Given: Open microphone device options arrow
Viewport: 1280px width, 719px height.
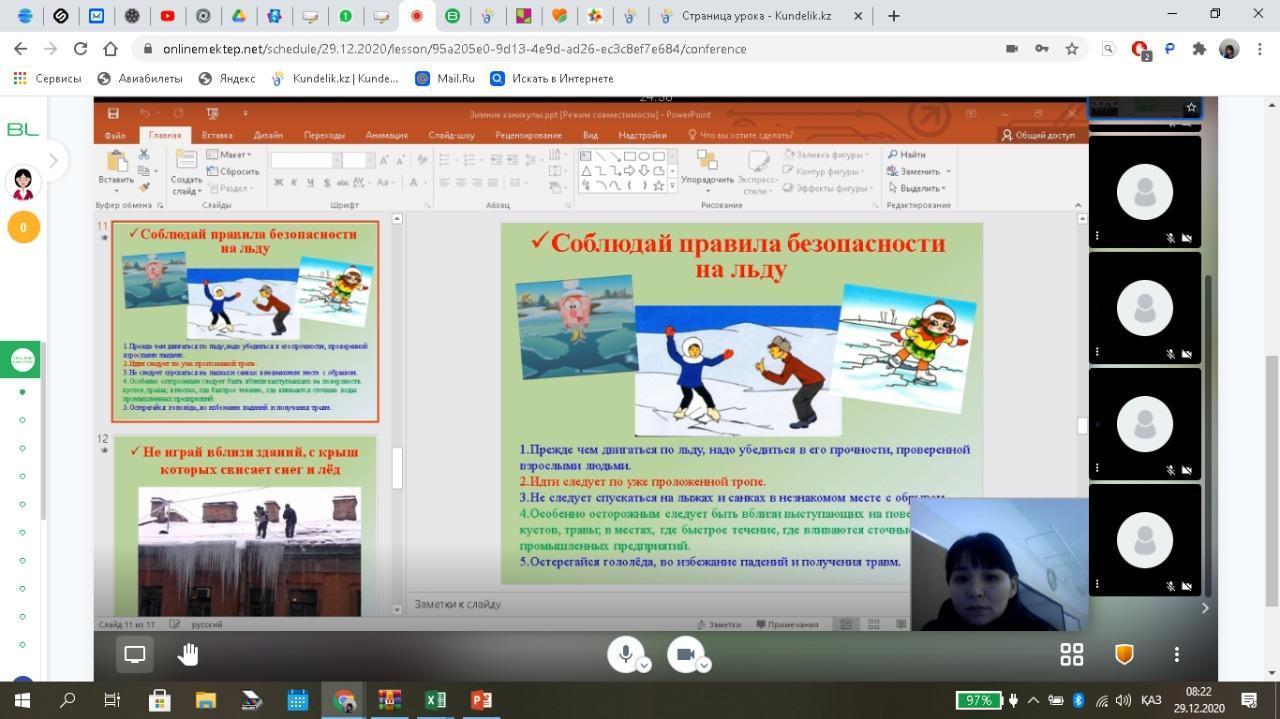Looking at the screenshot, I should point(645,665).
